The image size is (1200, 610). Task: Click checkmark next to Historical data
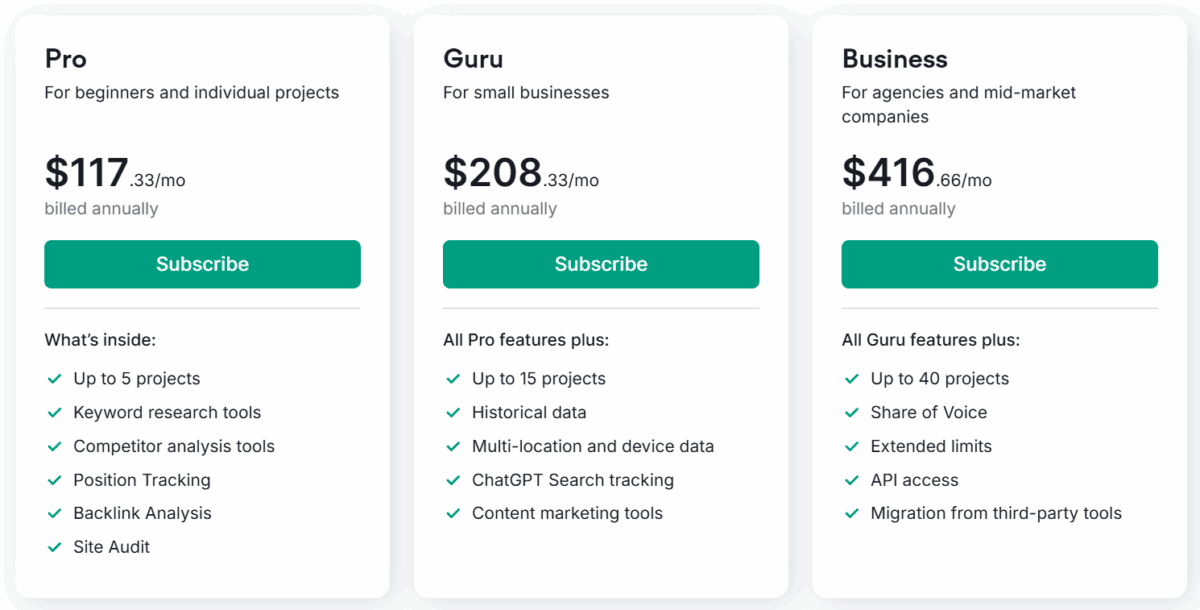453,413
